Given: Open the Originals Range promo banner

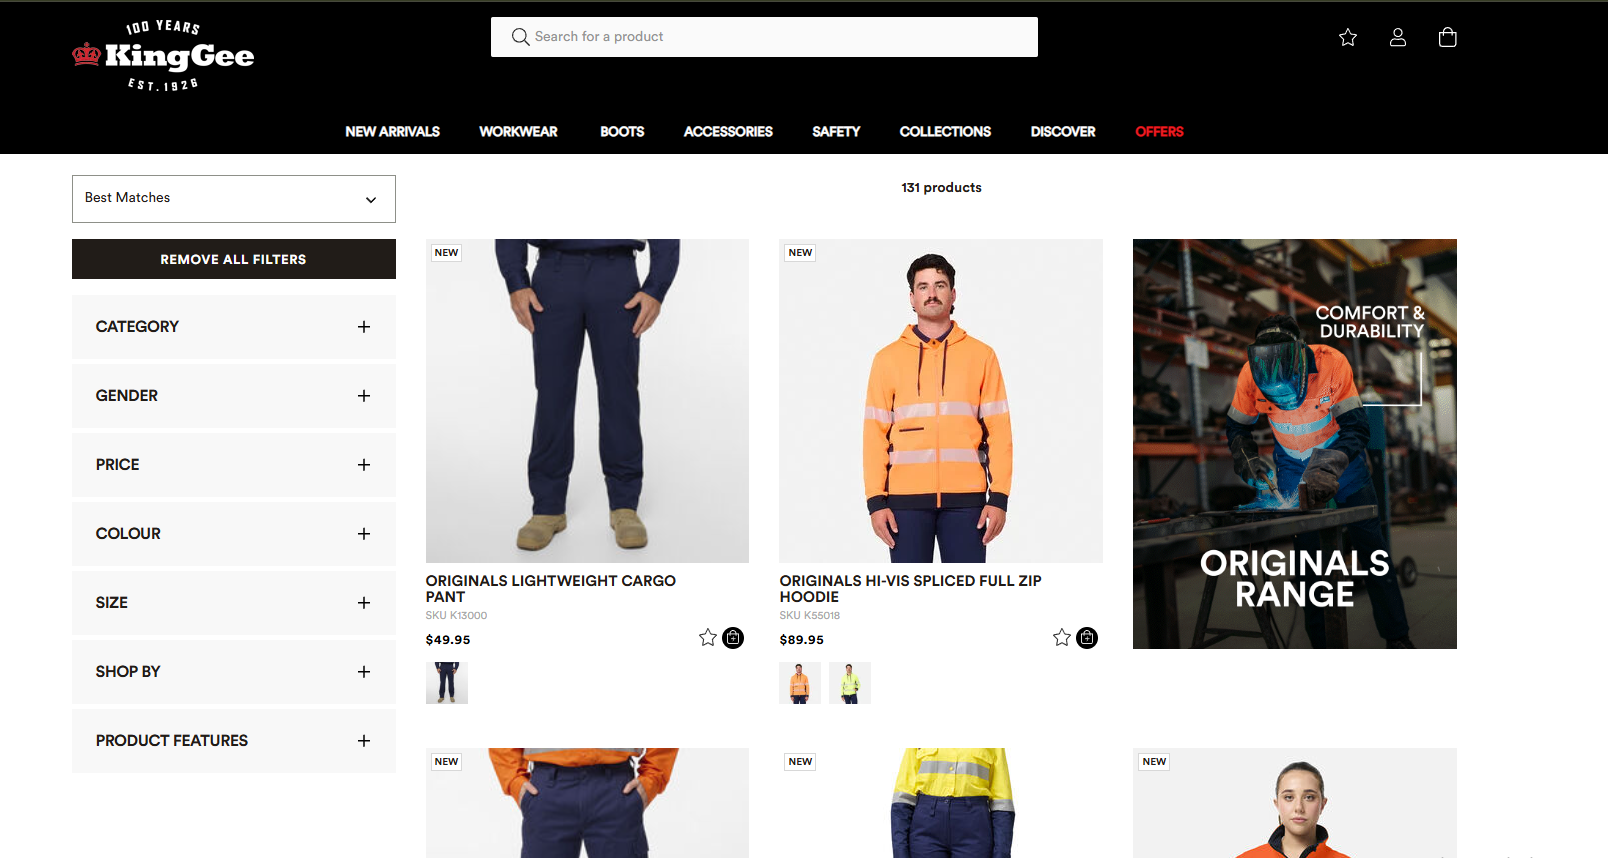Looking at the screenshot, I should pyautogui.click(x=1295, y=444).
